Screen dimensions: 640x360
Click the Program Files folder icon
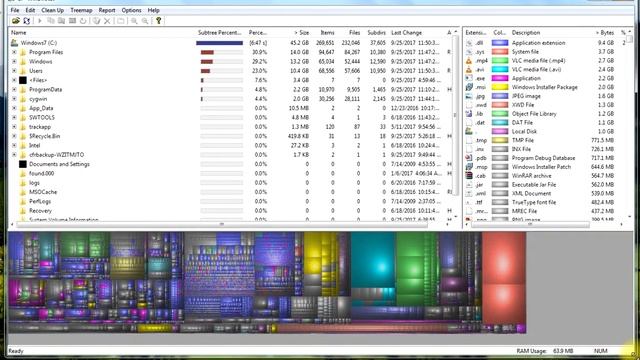(23, 52)
